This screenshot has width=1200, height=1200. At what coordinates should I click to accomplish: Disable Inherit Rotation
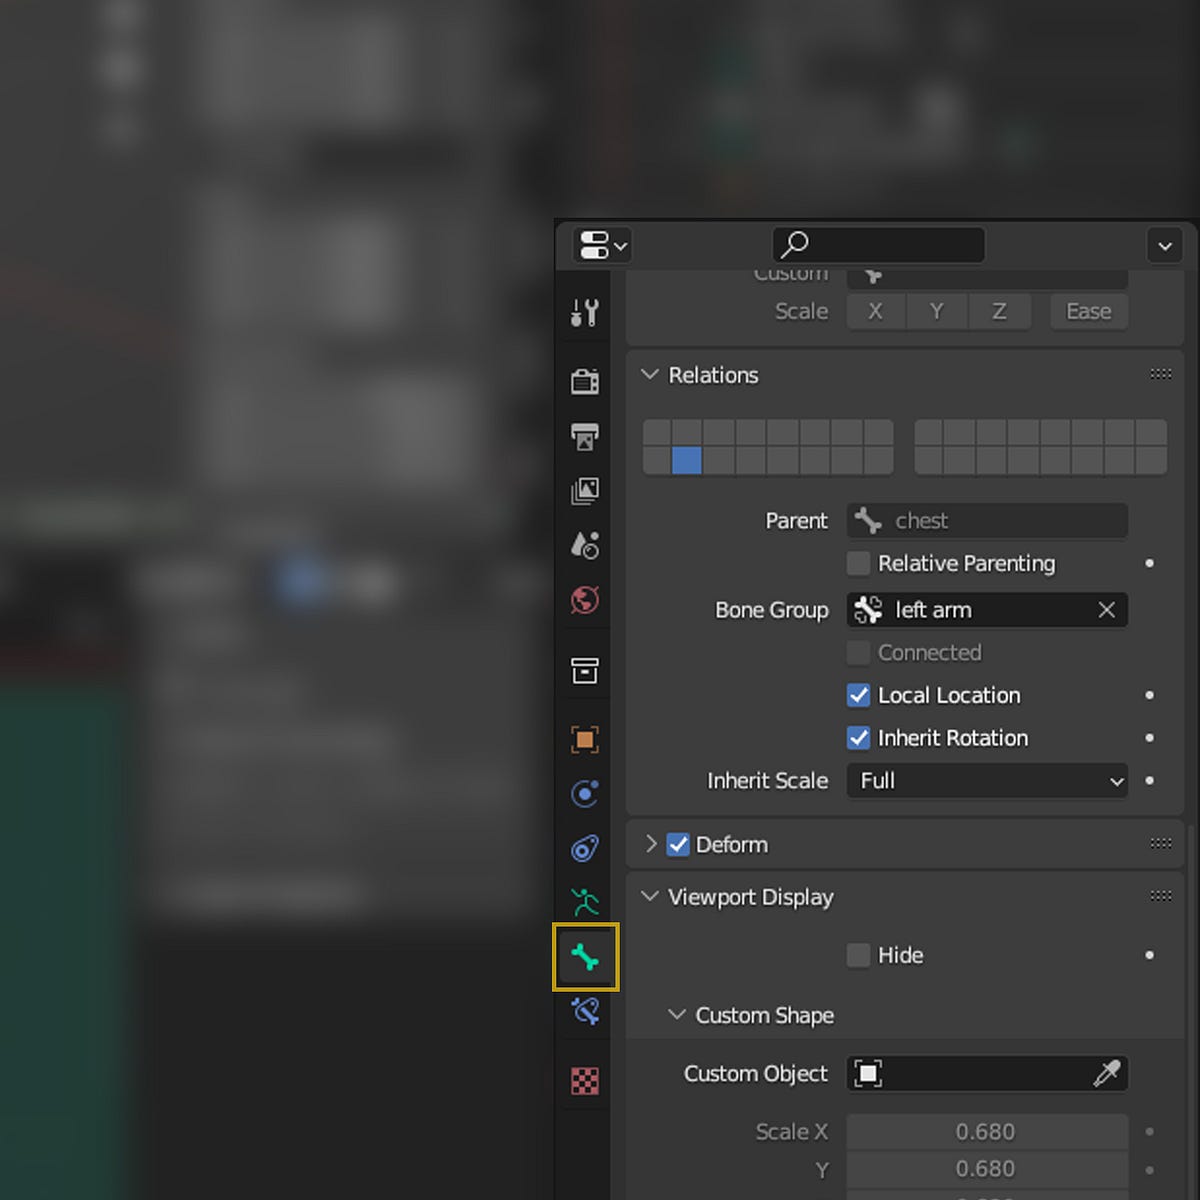[x=858, y=738]
